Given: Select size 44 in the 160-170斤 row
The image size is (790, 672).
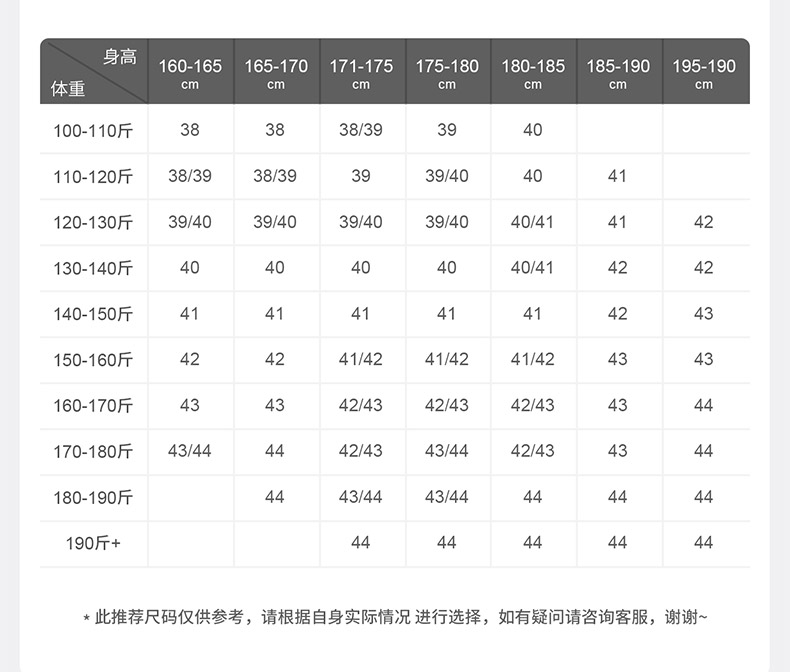Looking at the screenshot, I should [703, 405].
